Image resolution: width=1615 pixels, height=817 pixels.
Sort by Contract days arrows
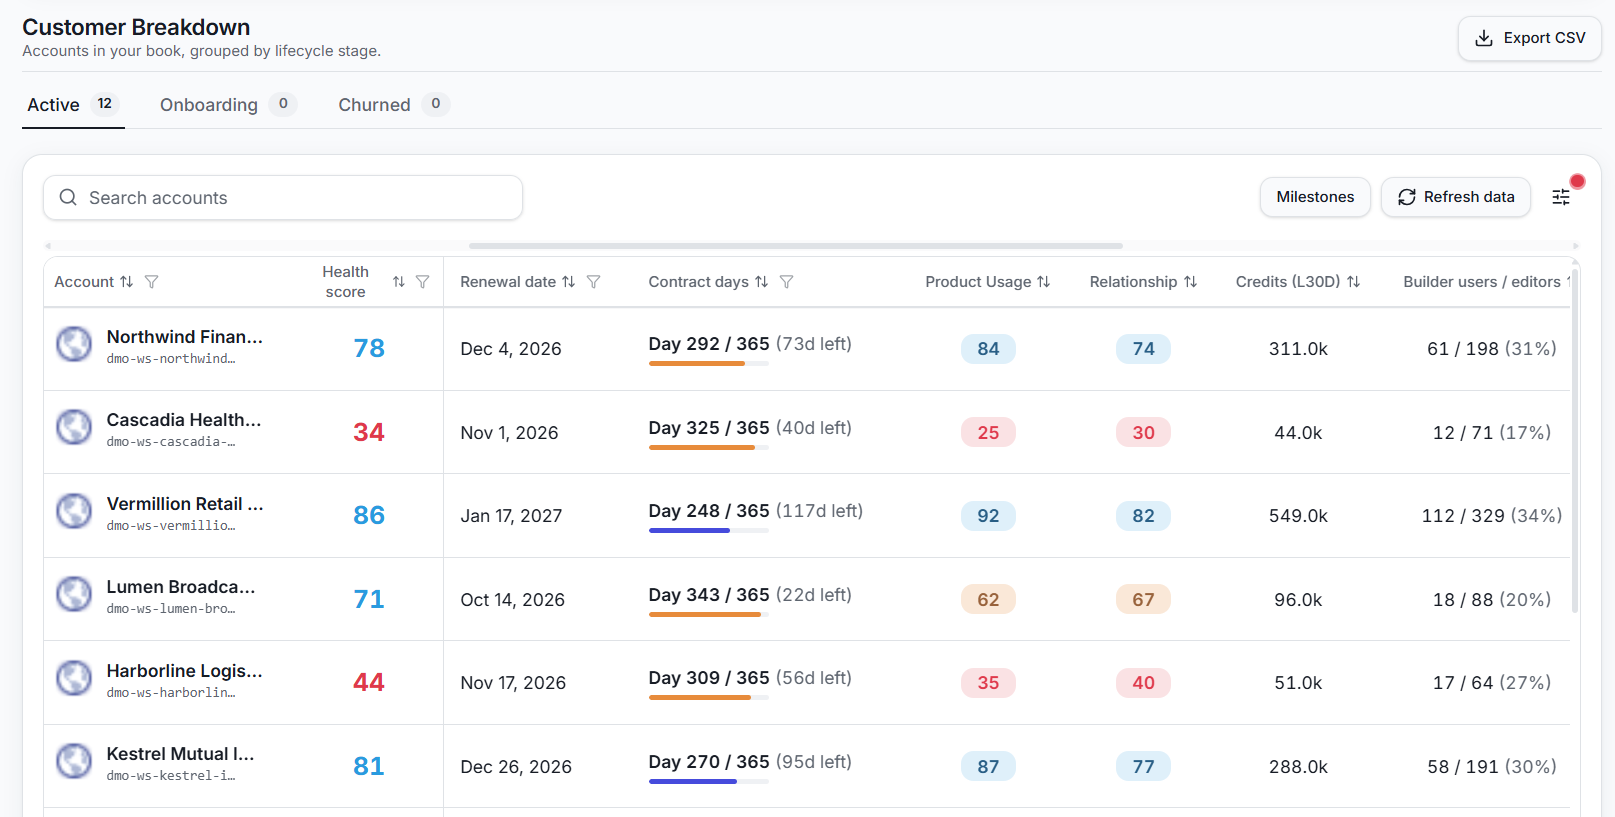[x=761, y=282]
